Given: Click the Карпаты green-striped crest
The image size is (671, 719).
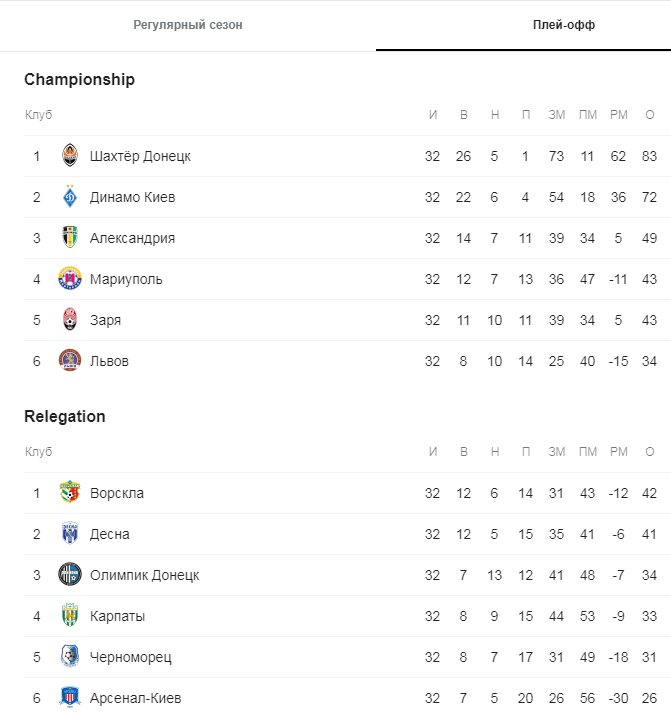Looking at the screenshot, I should [70, 615].
